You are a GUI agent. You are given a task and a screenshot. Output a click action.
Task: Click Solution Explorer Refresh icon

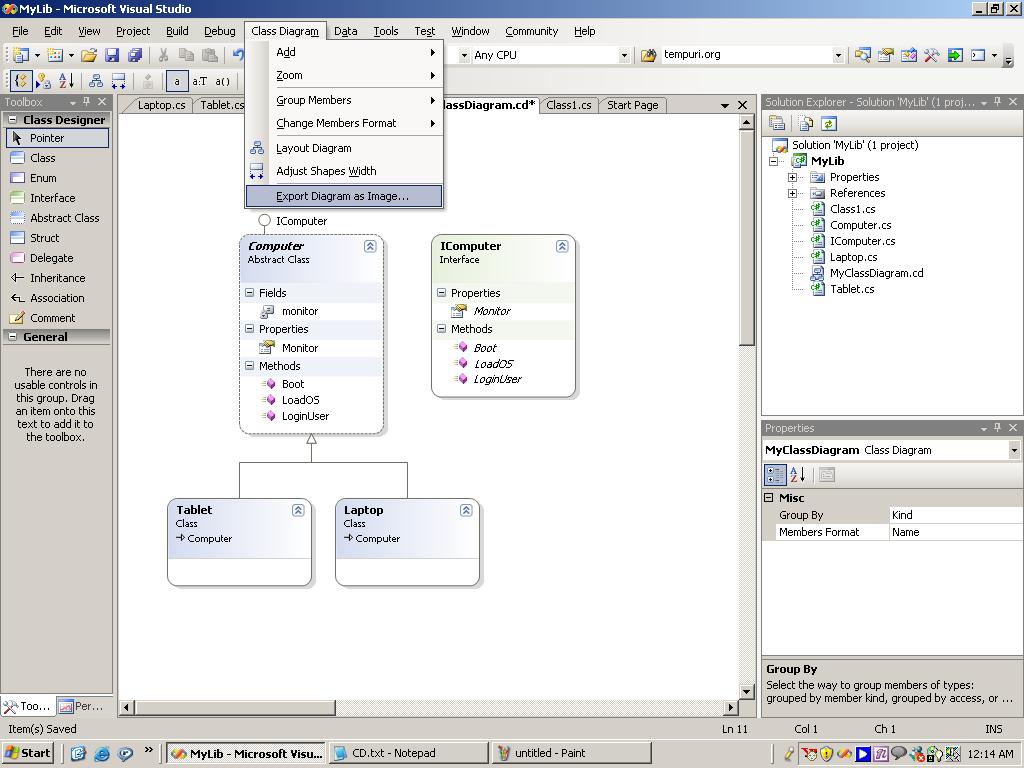click(x=829, y=123)
